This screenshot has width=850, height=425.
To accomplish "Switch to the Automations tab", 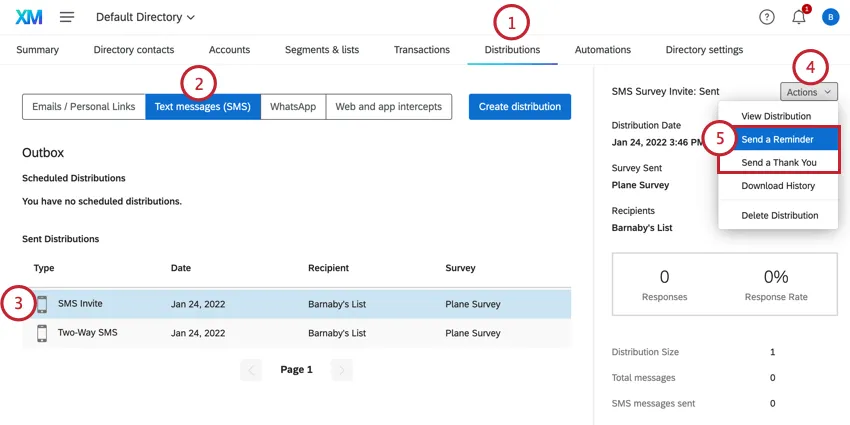I will click(602, 50).
